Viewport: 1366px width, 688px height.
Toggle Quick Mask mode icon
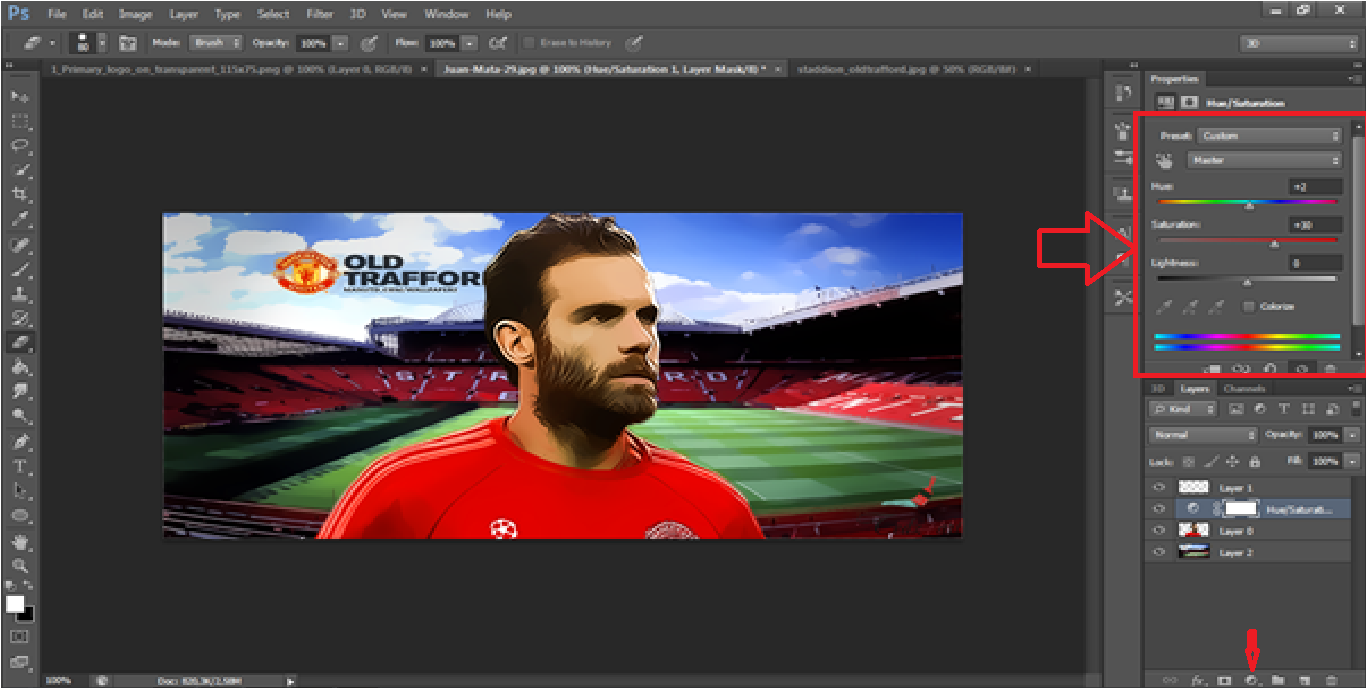point(19,636)
